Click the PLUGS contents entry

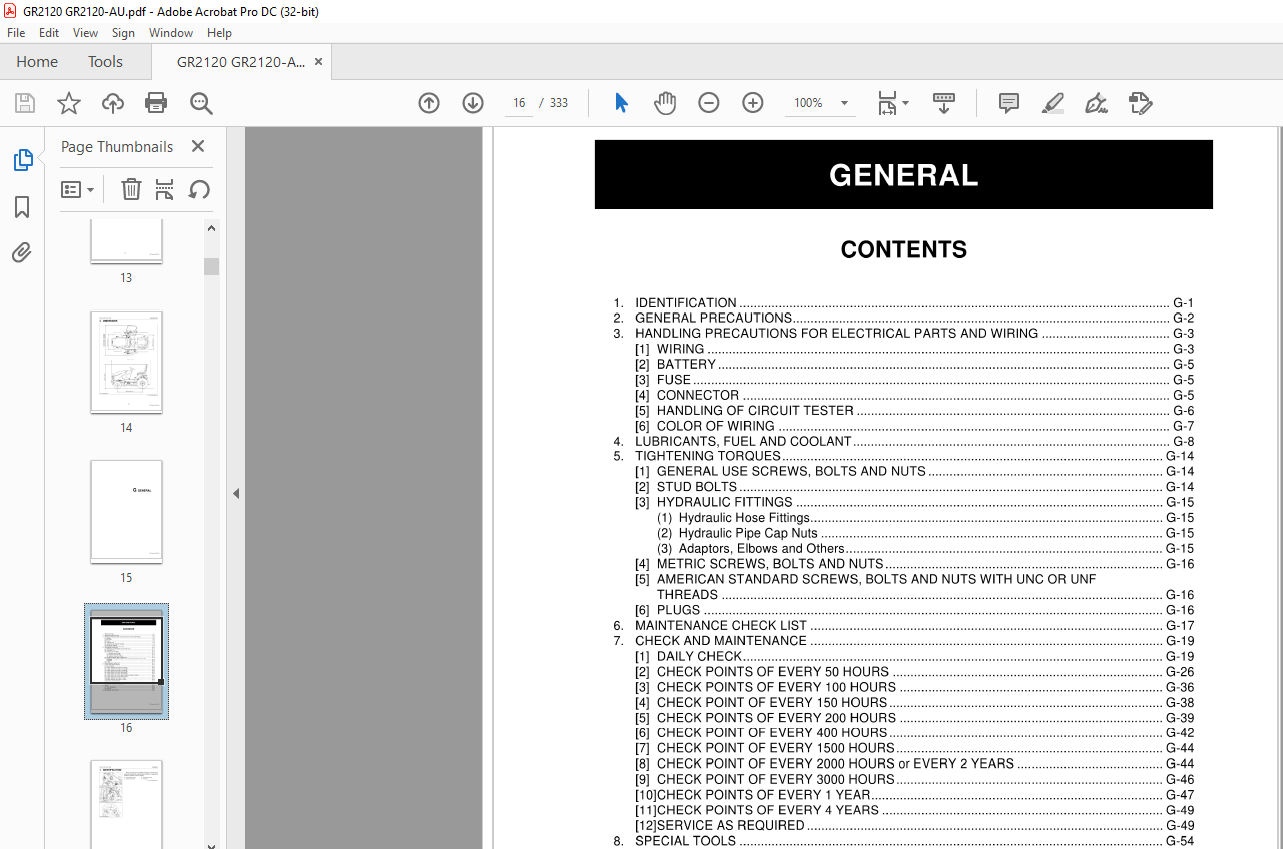pyautogui.click(x=914, y=610)
